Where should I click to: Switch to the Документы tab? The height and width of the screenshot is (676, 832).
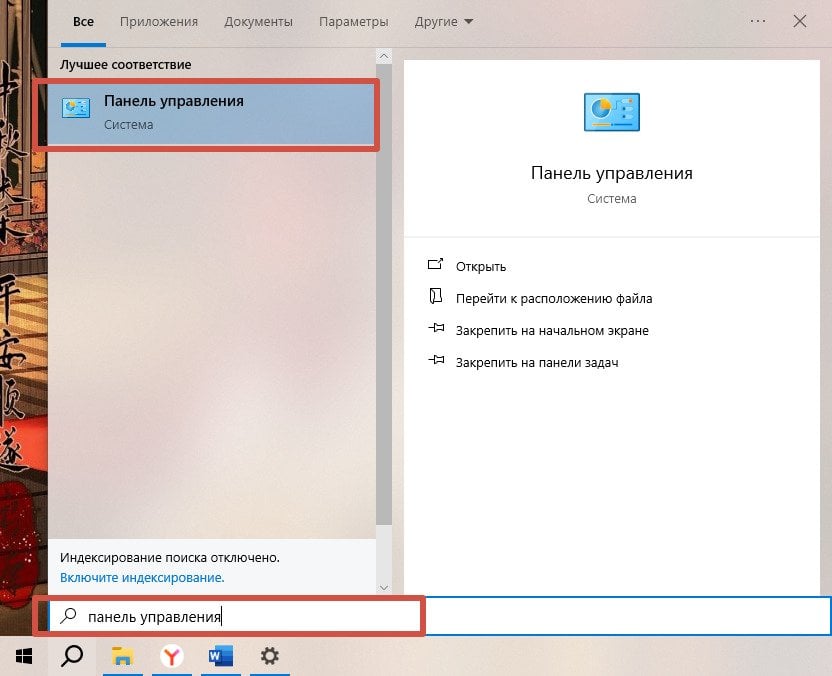pyautogui.click(x=258, y=22)
